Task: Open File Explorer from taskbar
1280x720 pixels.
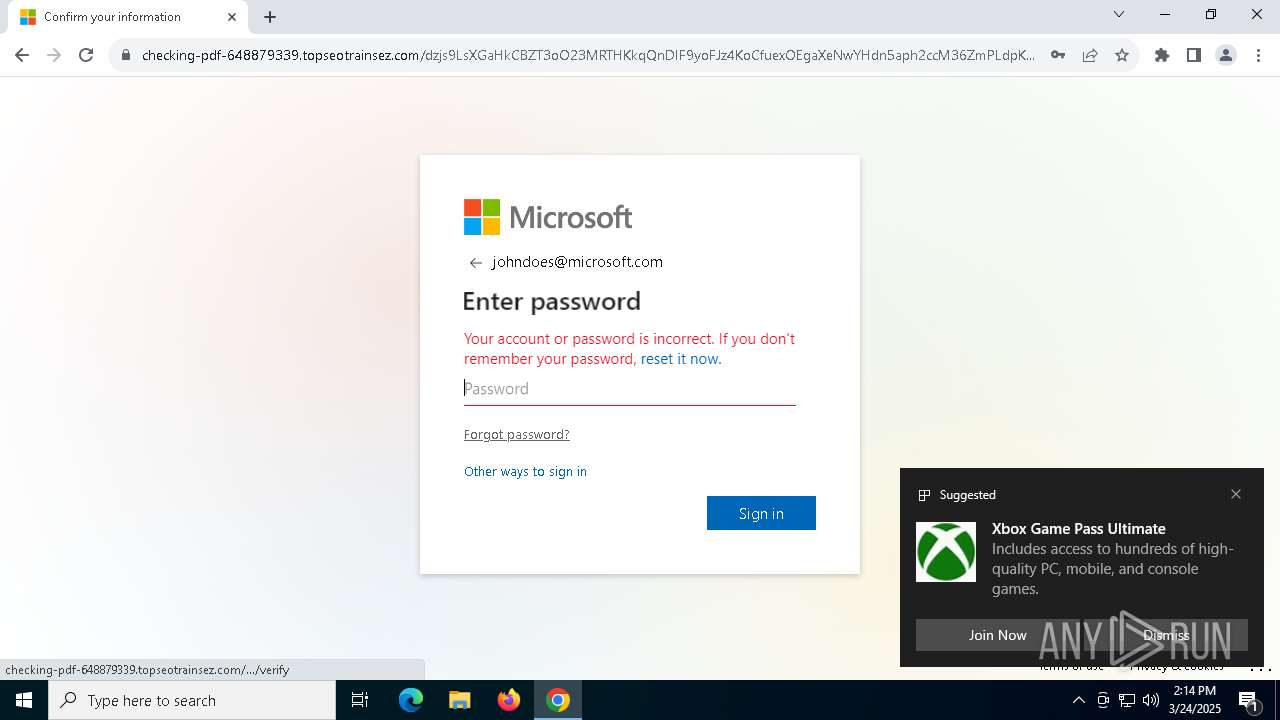Action: point(459,700)
